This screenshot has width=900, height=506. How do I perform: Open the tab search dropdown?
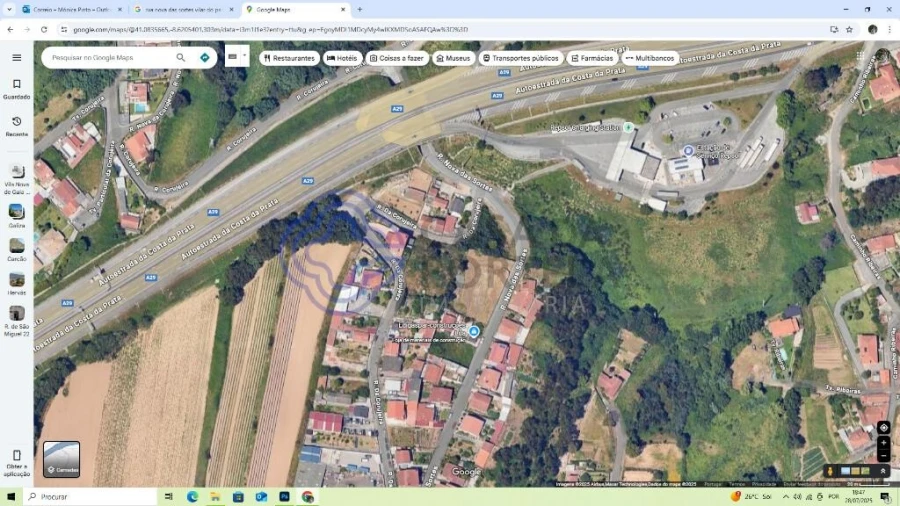tap(9, 10)
